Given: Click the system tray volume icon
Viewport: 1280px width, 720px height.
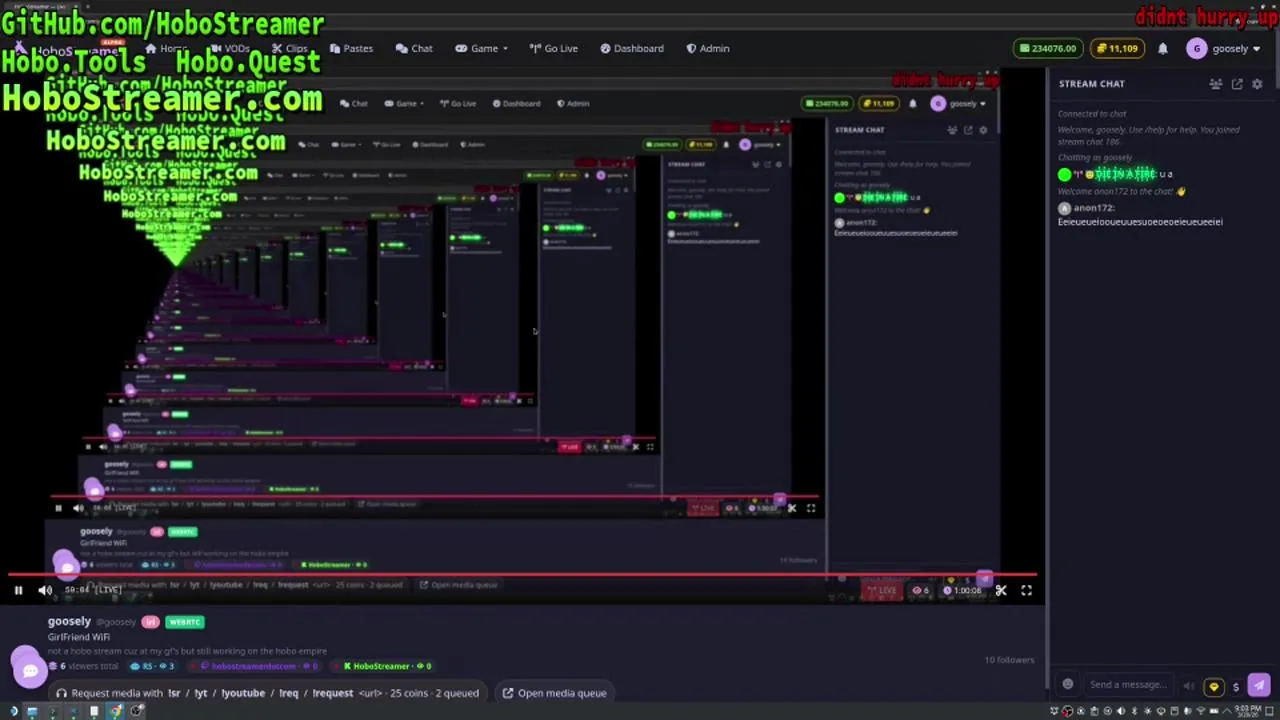Looking at the screenshot, I should tap(1121, 711).
